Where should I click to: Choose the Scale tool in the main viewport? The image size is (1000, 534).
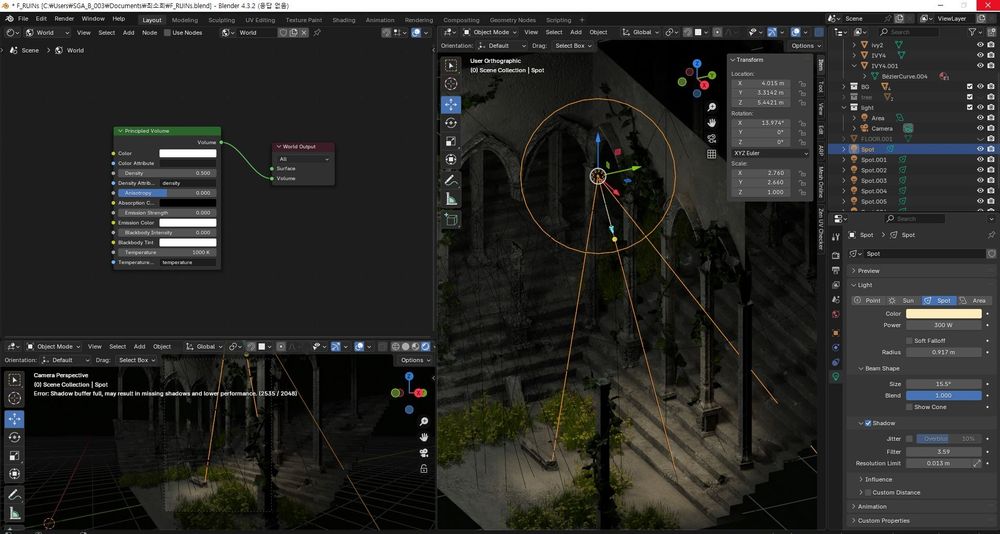451,141
